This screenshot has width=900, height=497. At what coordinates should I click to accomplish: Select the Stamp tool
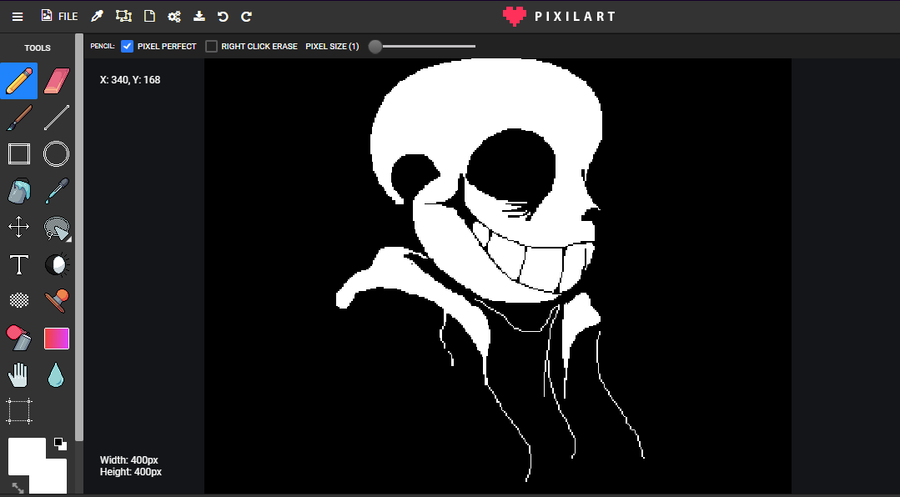coord(57,300)
